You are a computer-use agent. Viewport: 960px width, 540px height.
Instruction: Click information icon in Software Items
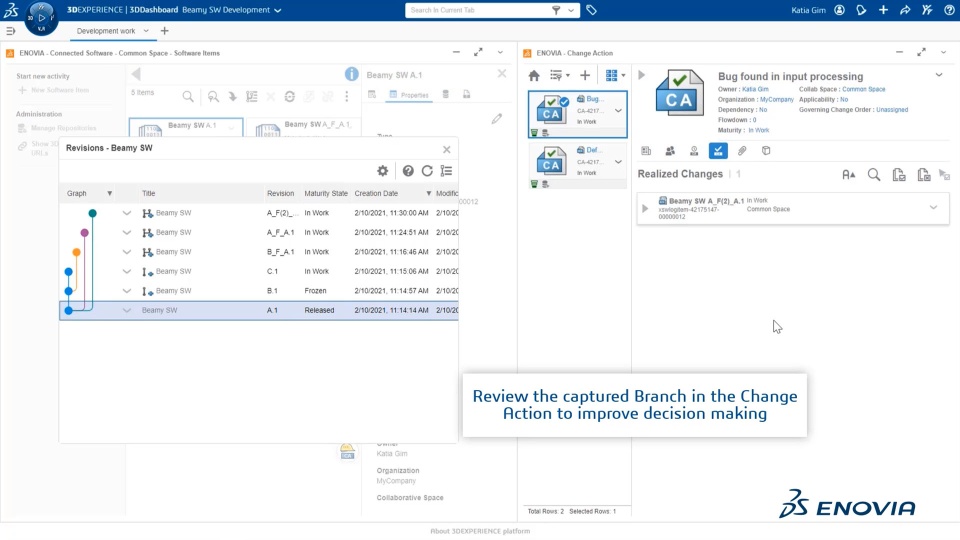click(x=351, y=74)
